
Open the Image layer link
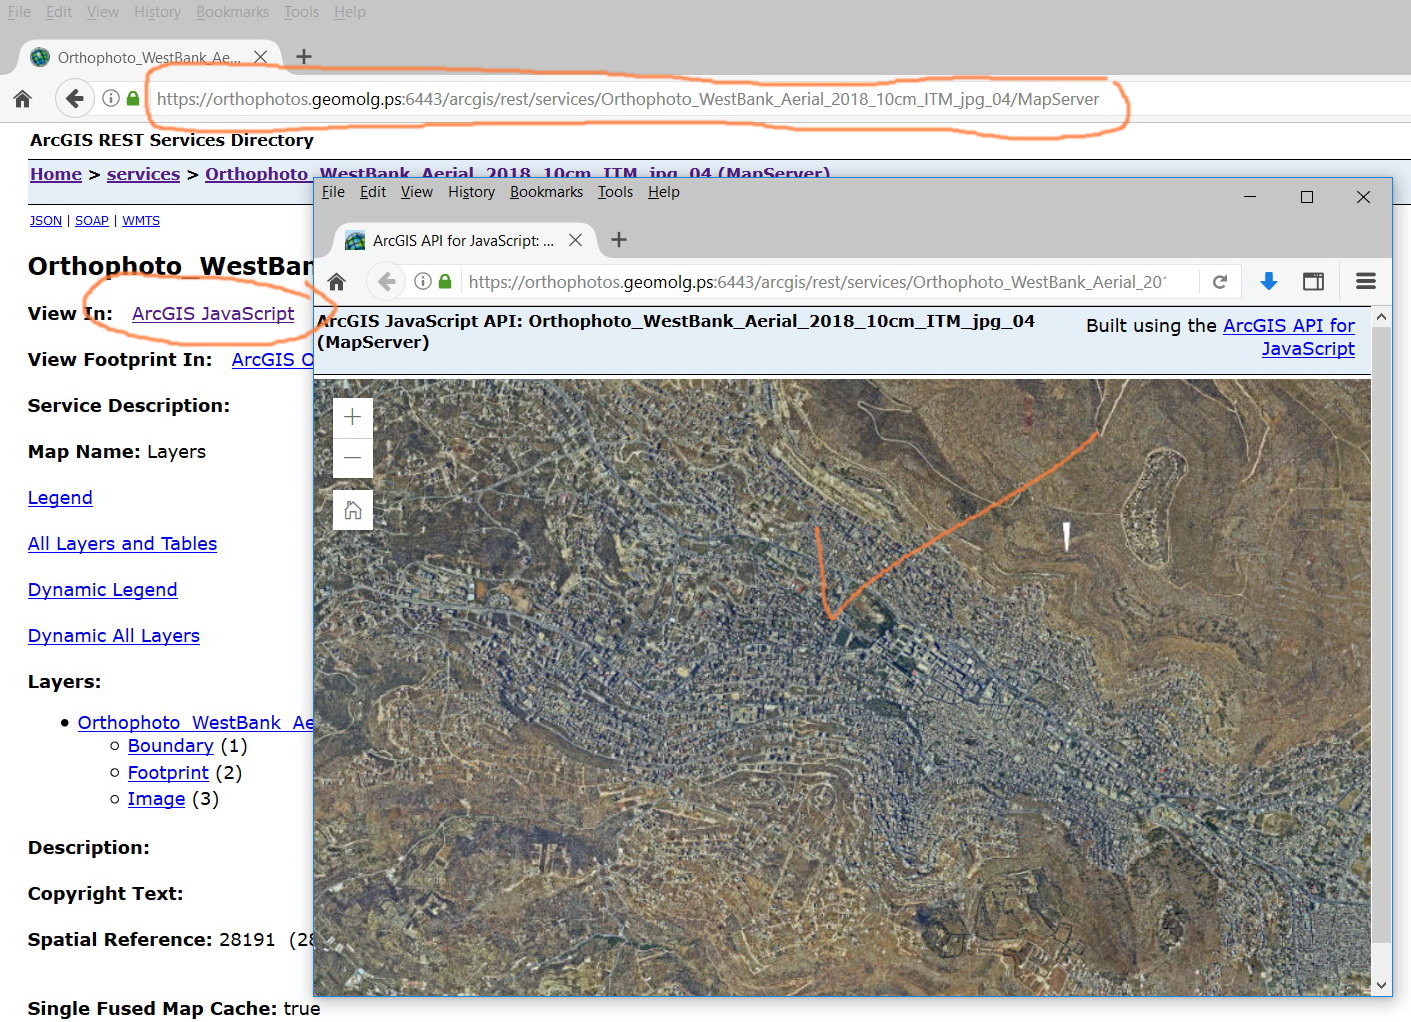pos(156,799)
